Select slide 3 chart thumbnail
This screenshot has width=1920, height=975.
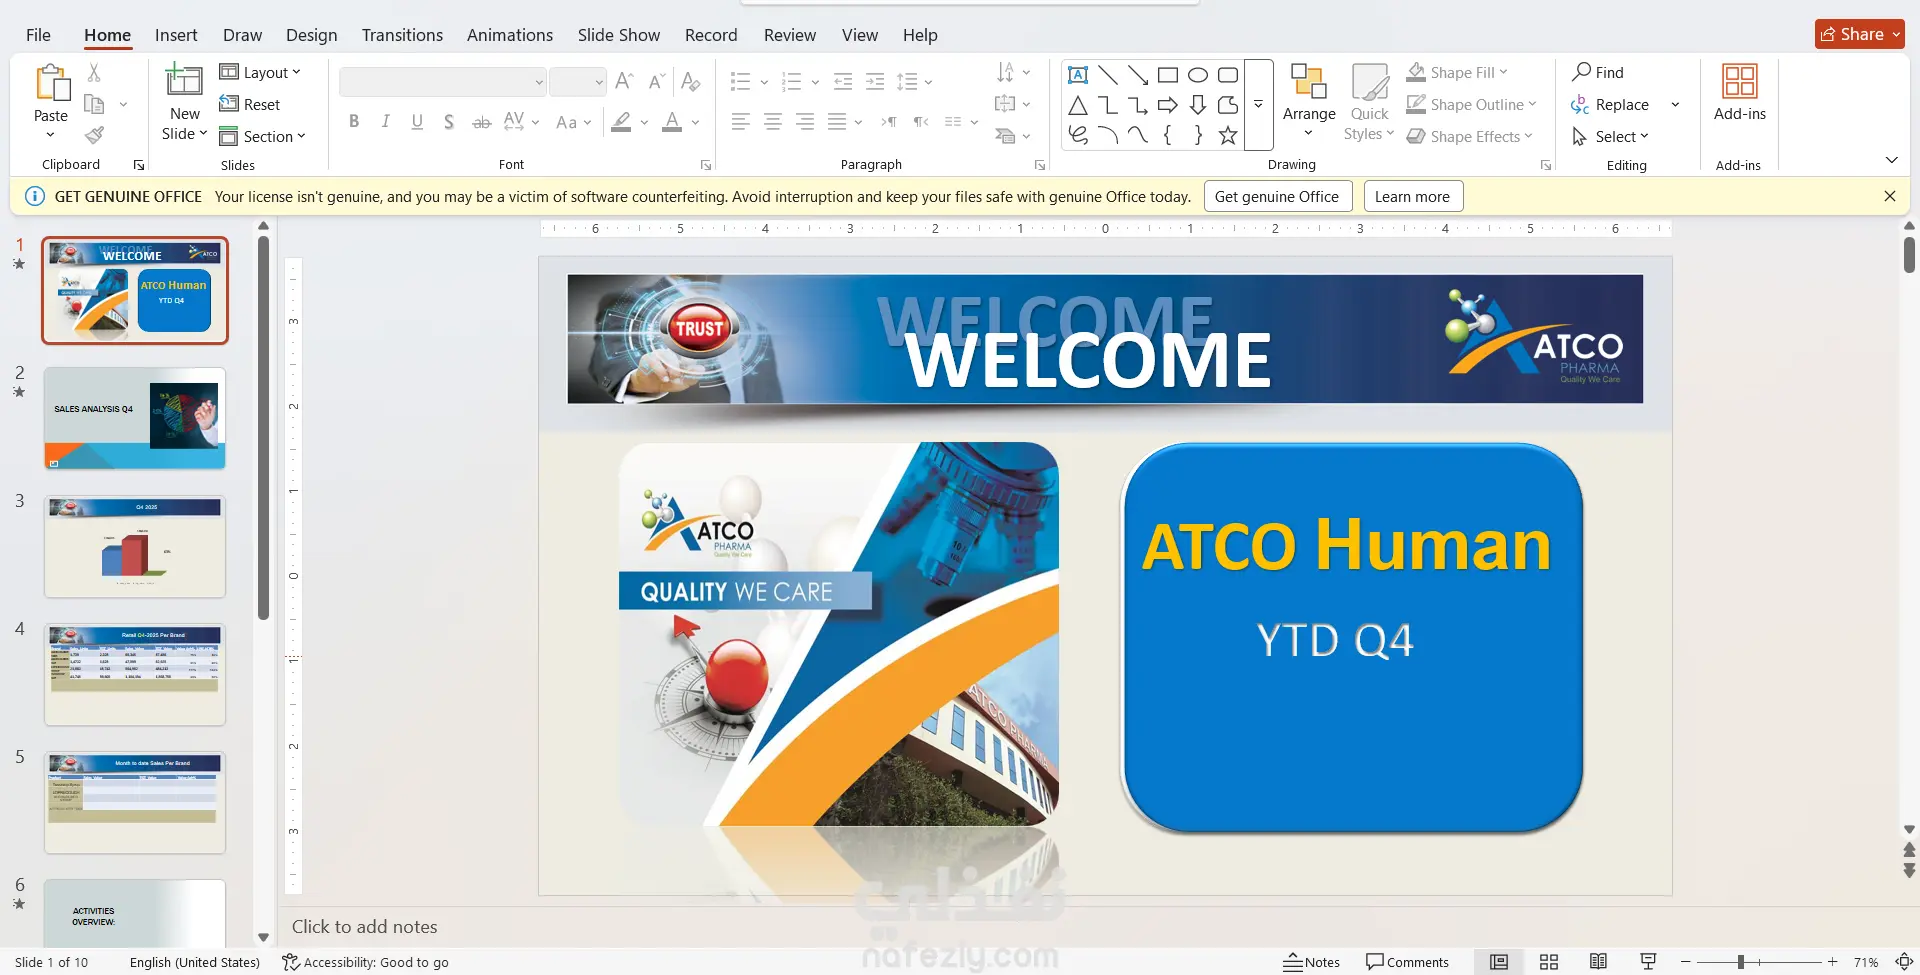click(x=135, y=547)
